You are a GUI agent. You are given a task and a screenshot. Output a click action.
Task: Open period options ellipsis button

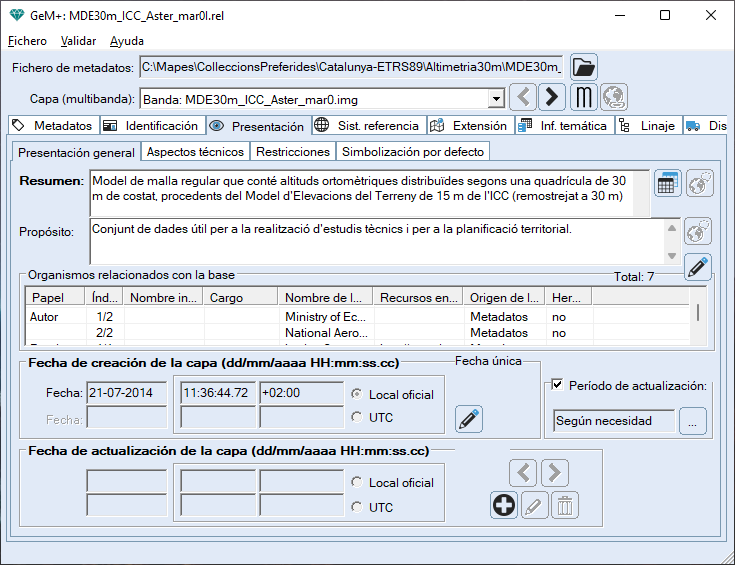(692, 421)
